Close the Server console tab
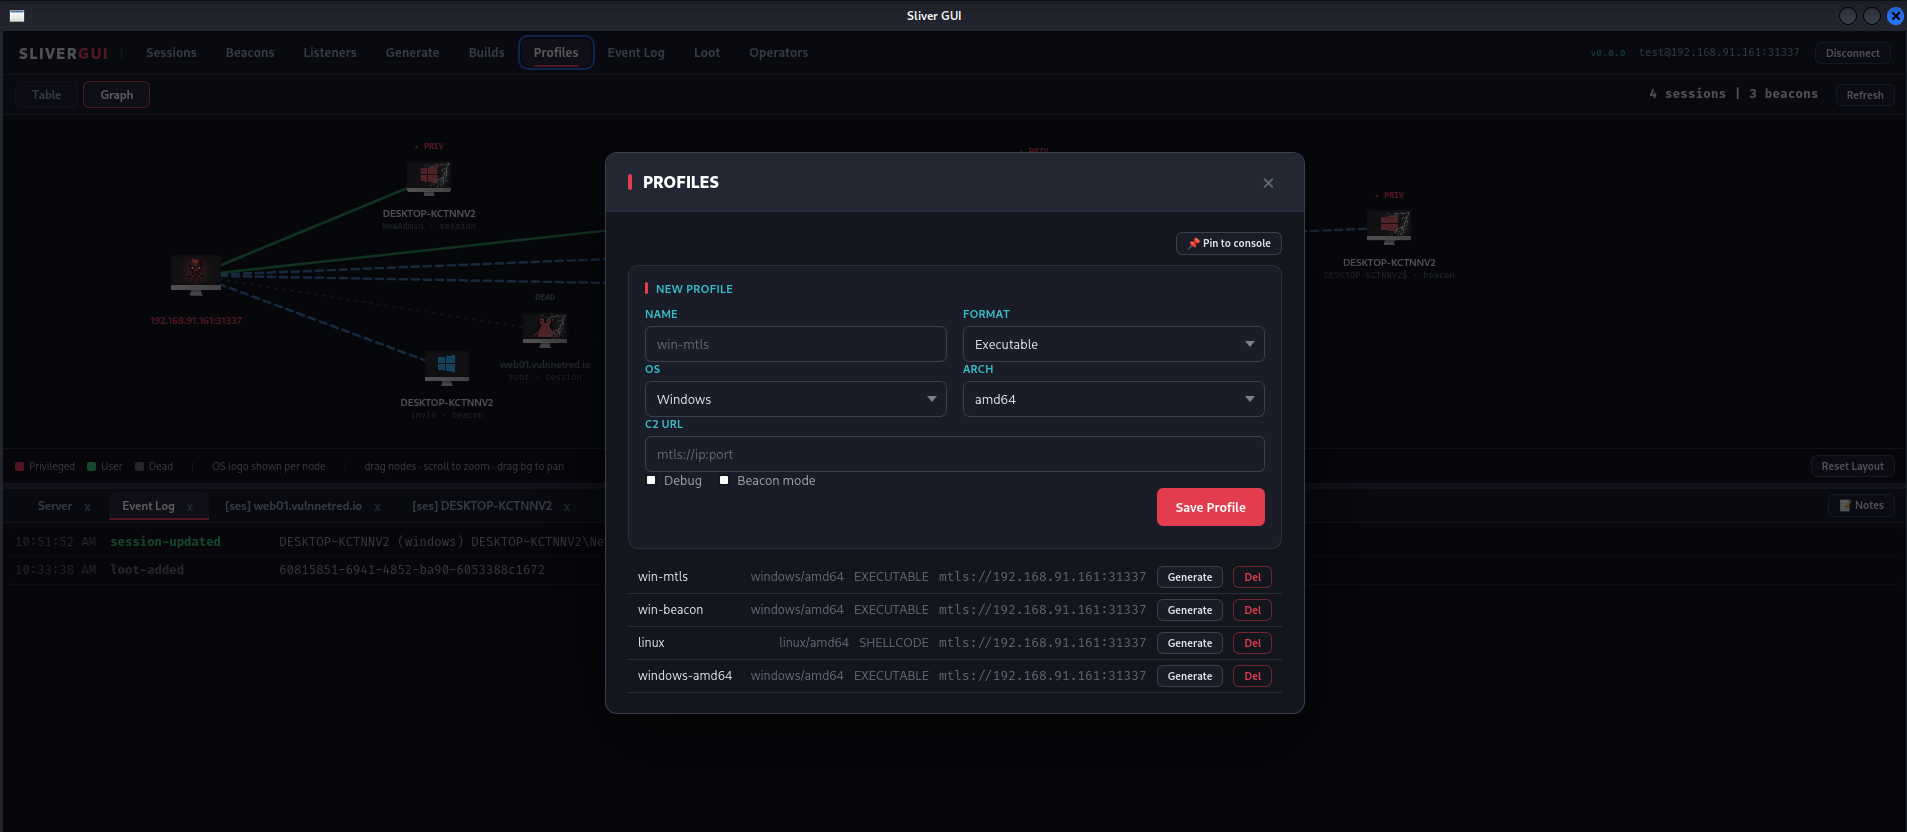This screenshot has height=832, width=1907. pos(87,507)
